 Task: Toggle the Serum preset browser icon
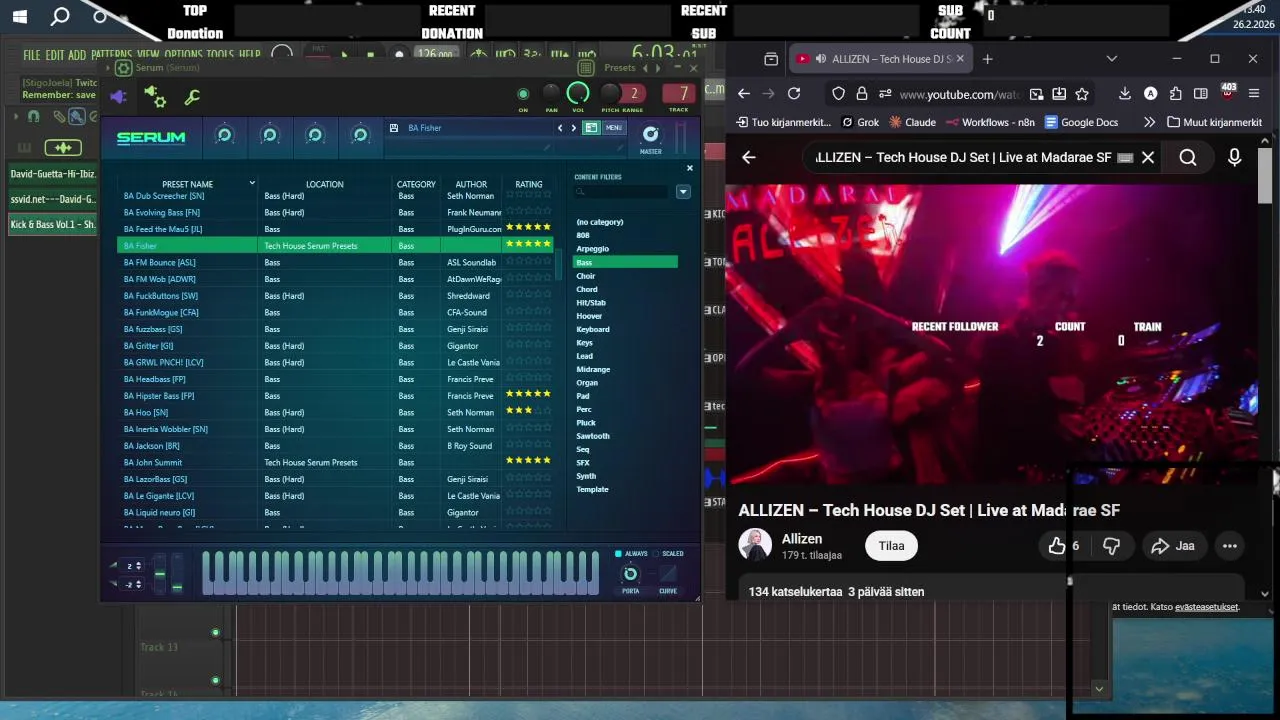591,128
